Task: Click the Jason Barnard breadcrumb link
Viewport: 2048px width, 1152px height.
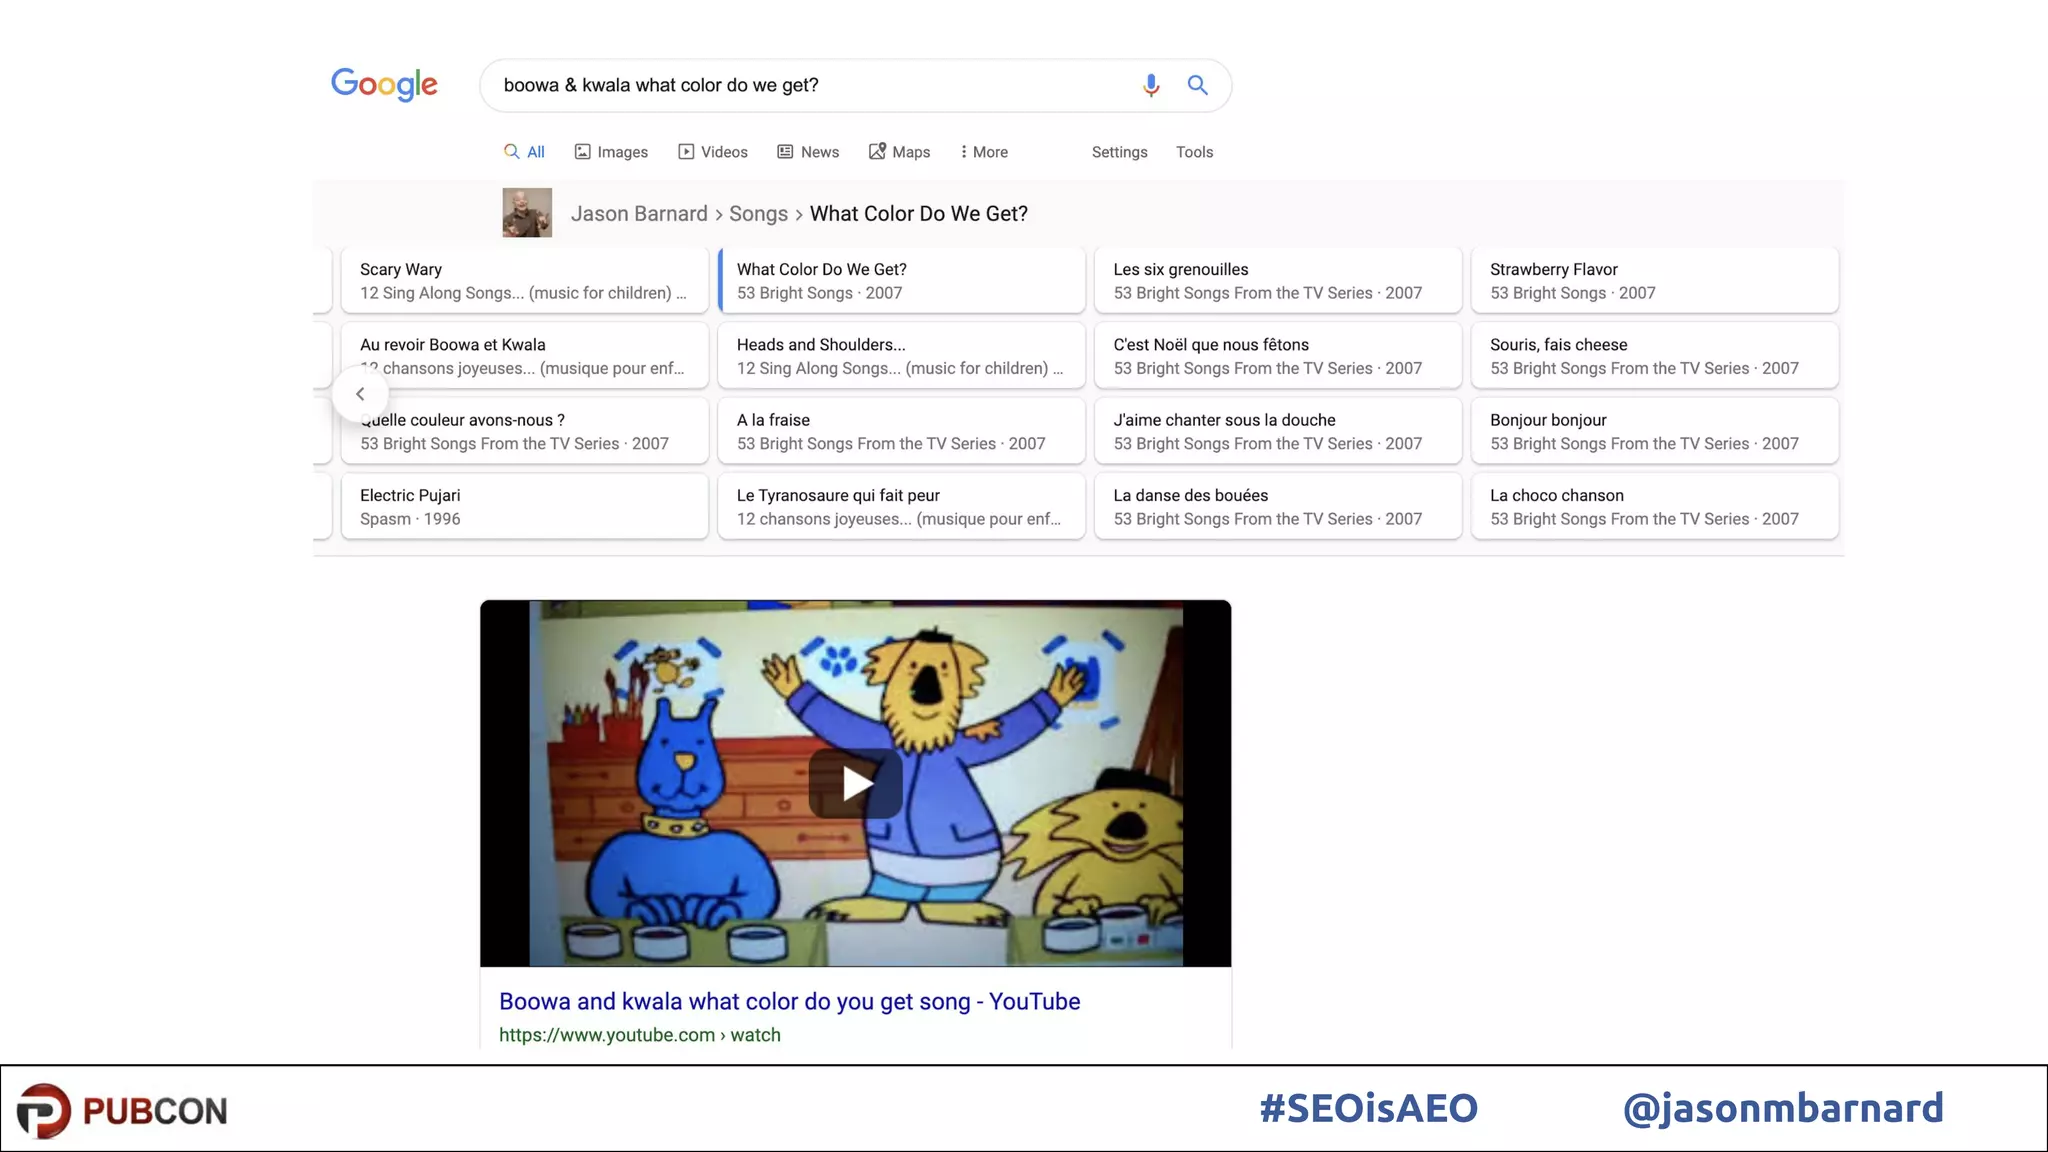Action: click(x=639, y=214)
